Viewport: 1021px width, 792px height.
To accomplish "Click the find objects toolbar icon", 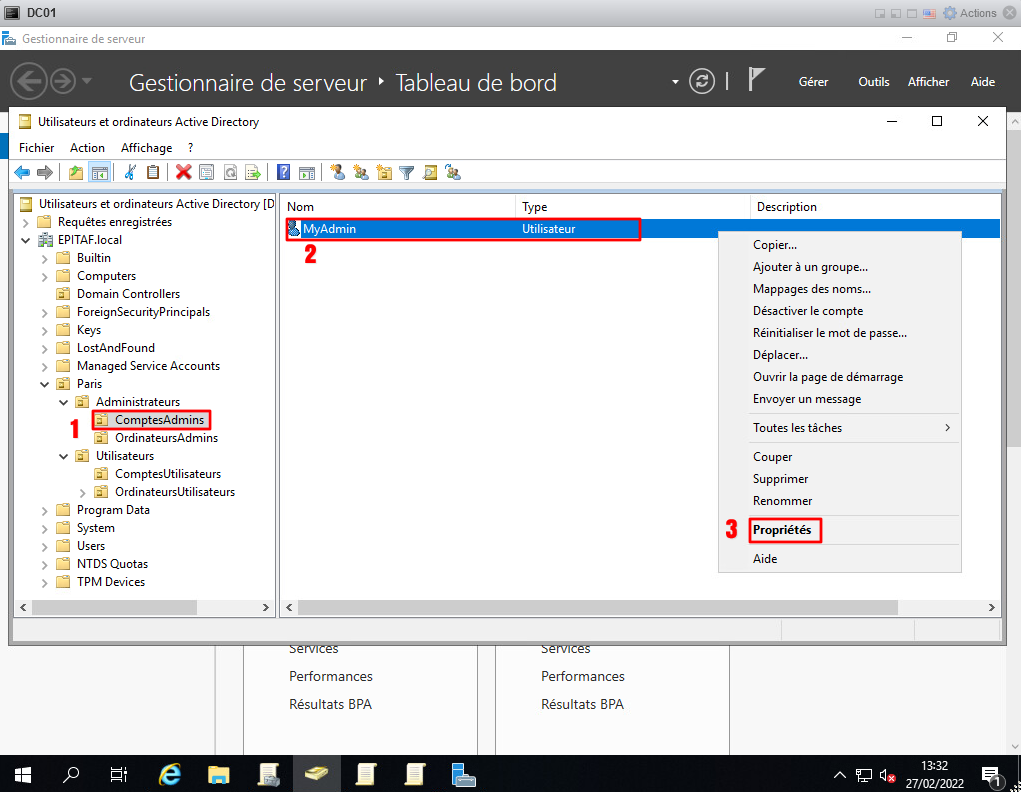I will 430,172.
